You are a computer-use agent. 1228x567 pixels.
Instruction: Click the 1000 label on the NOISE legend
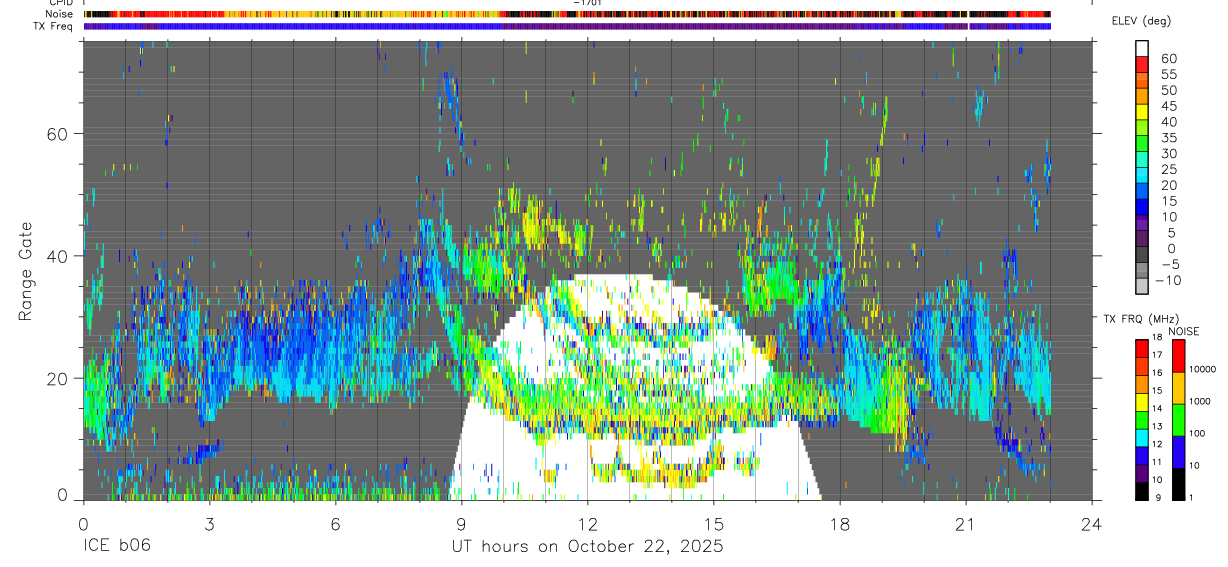1201,401
